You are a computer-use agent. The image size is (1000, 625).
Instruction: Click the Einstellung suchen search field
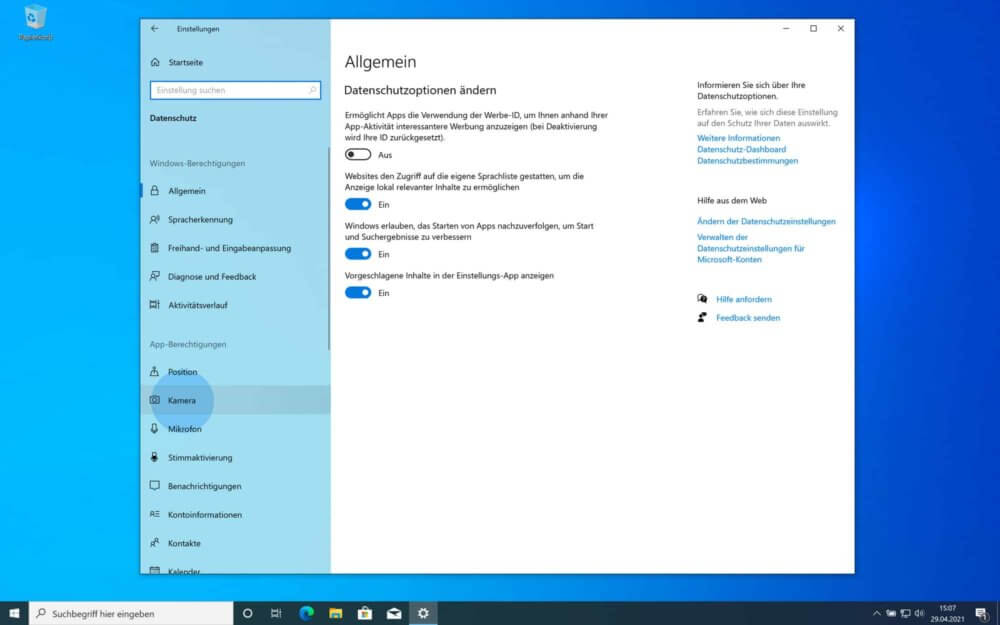(x=235, y=90)
